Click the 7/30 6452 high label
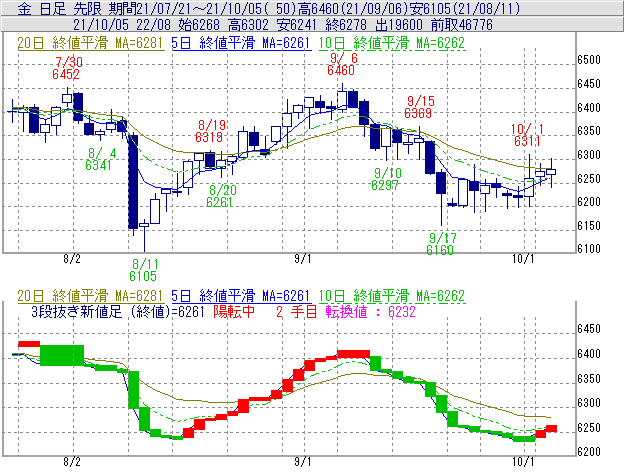Screen dimensions: 624x475 [x=67, y=68]
